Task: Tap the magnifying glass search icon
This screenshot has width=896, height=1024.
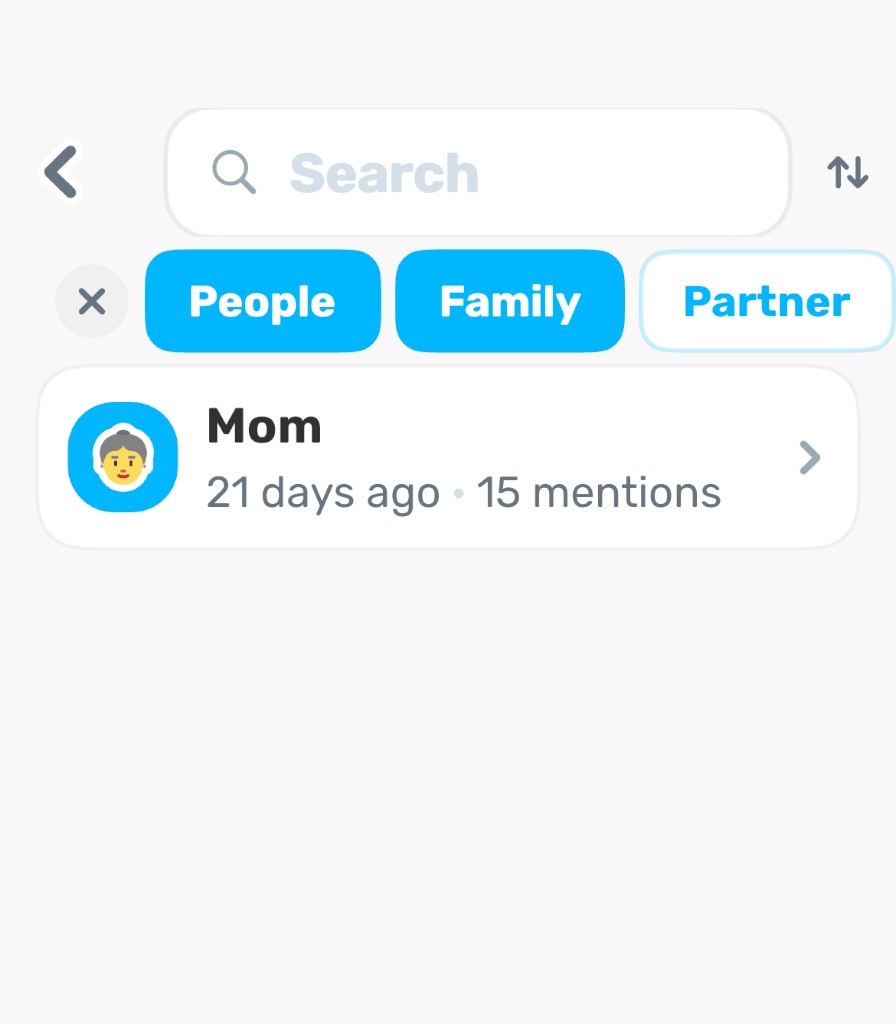Action: click(233, 172)
